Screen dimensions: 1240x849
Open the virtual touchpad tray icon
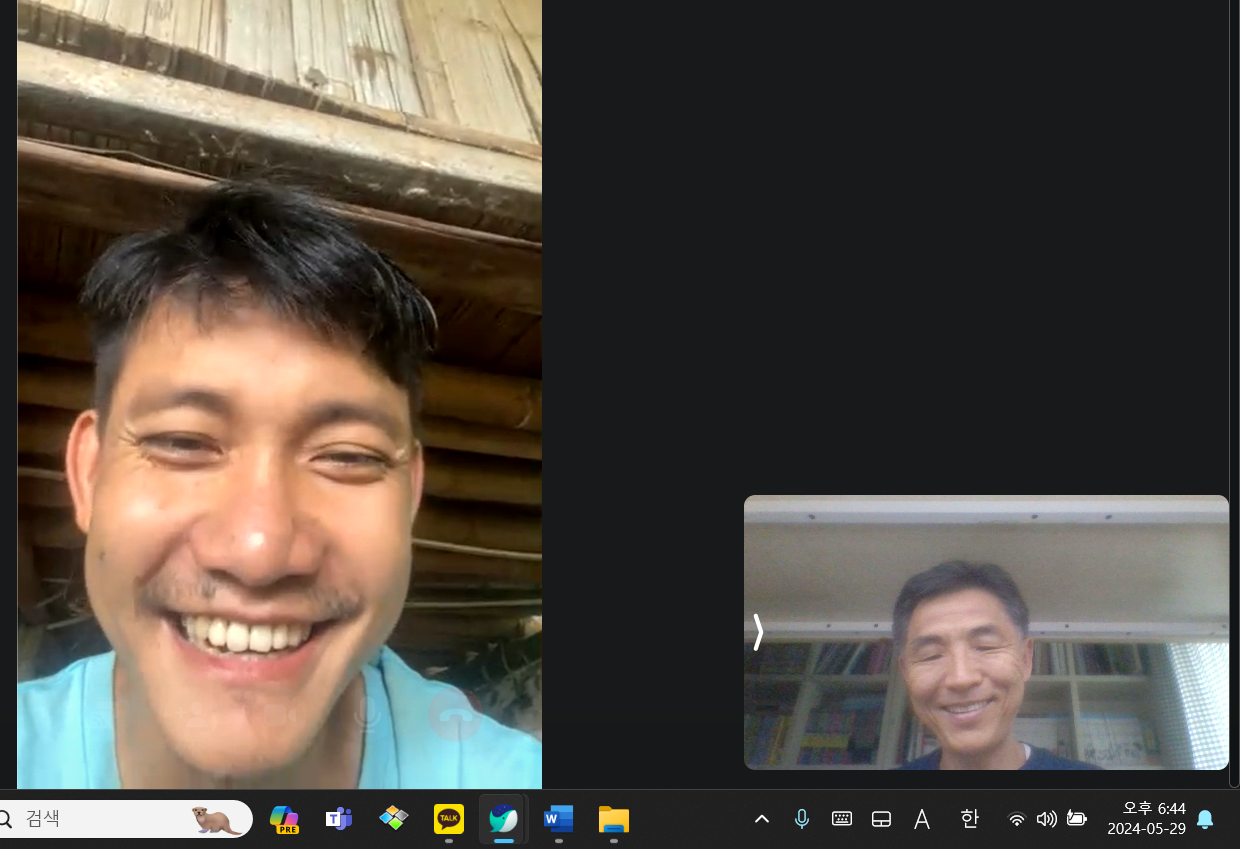pos(881,820)
